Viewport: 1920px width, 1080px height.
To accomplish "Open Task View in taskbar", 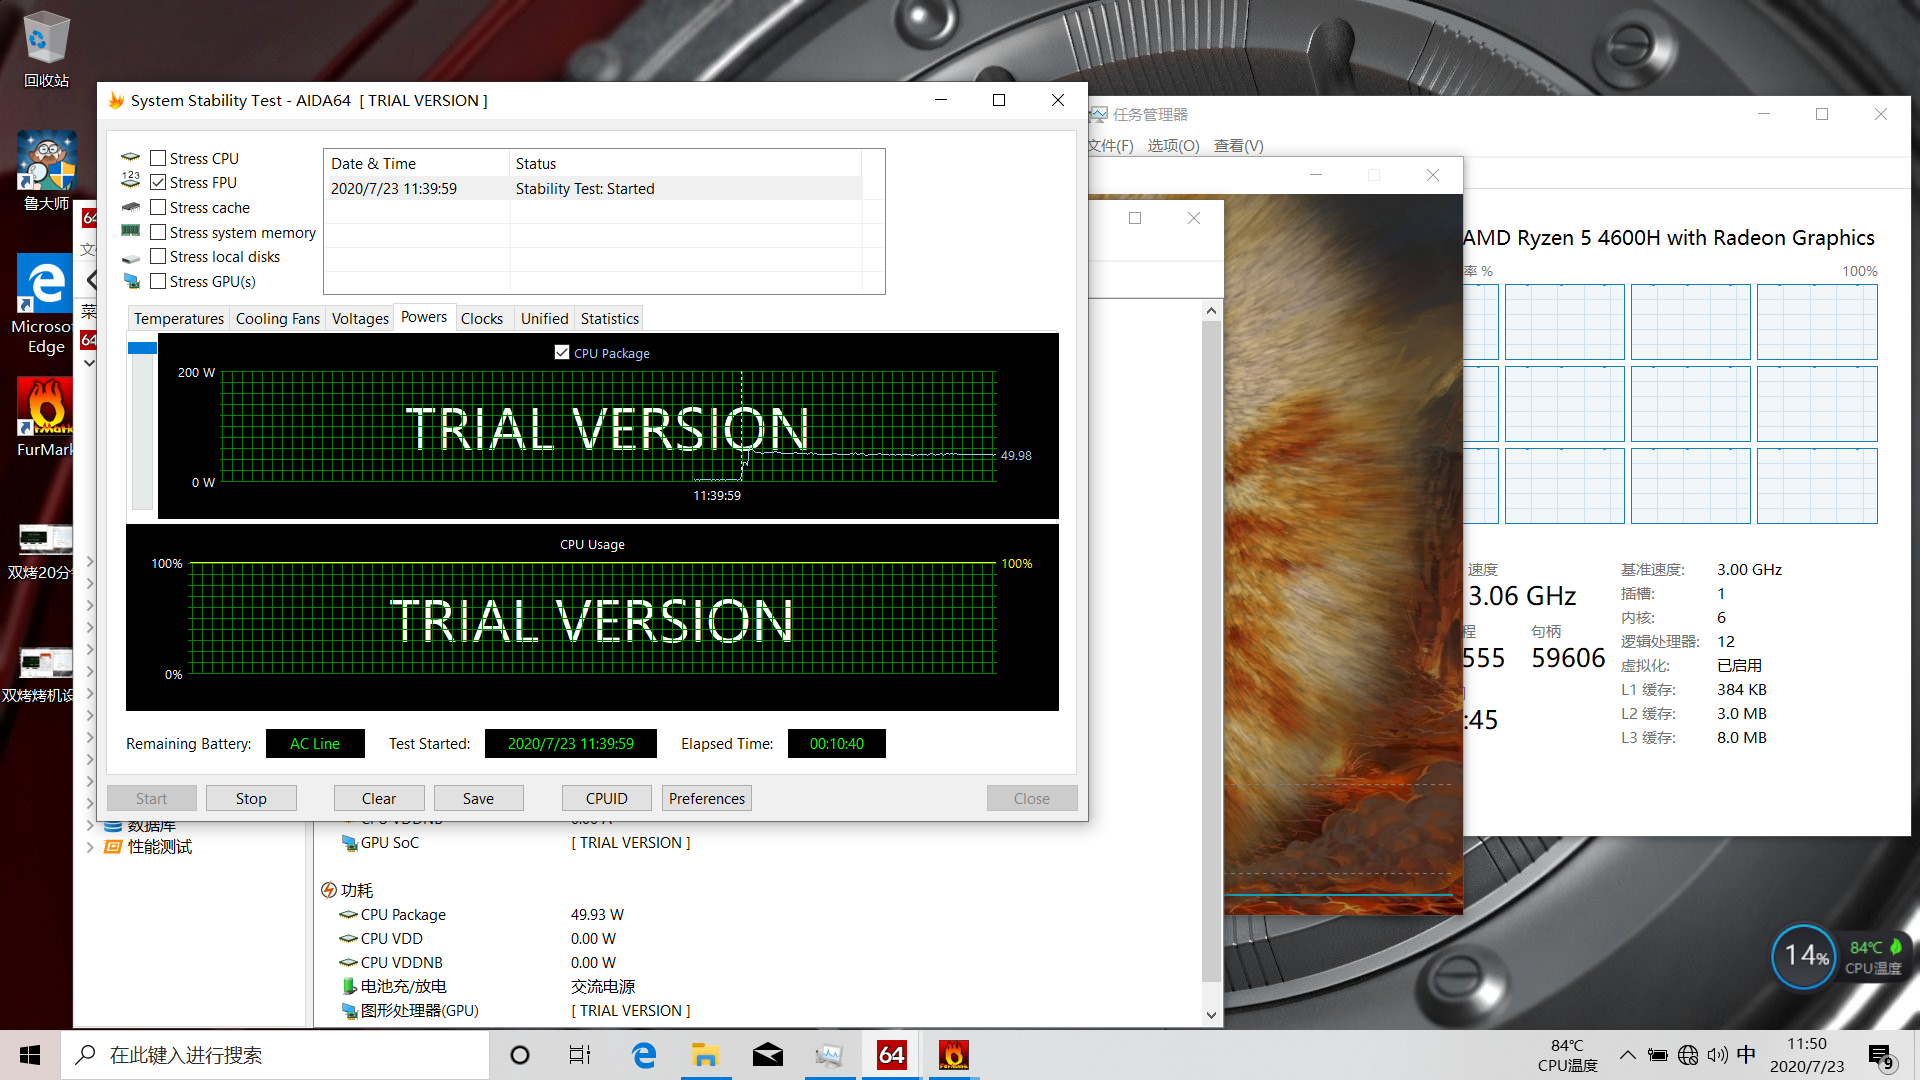I will pyautogui.click(x=580, y=1055).
